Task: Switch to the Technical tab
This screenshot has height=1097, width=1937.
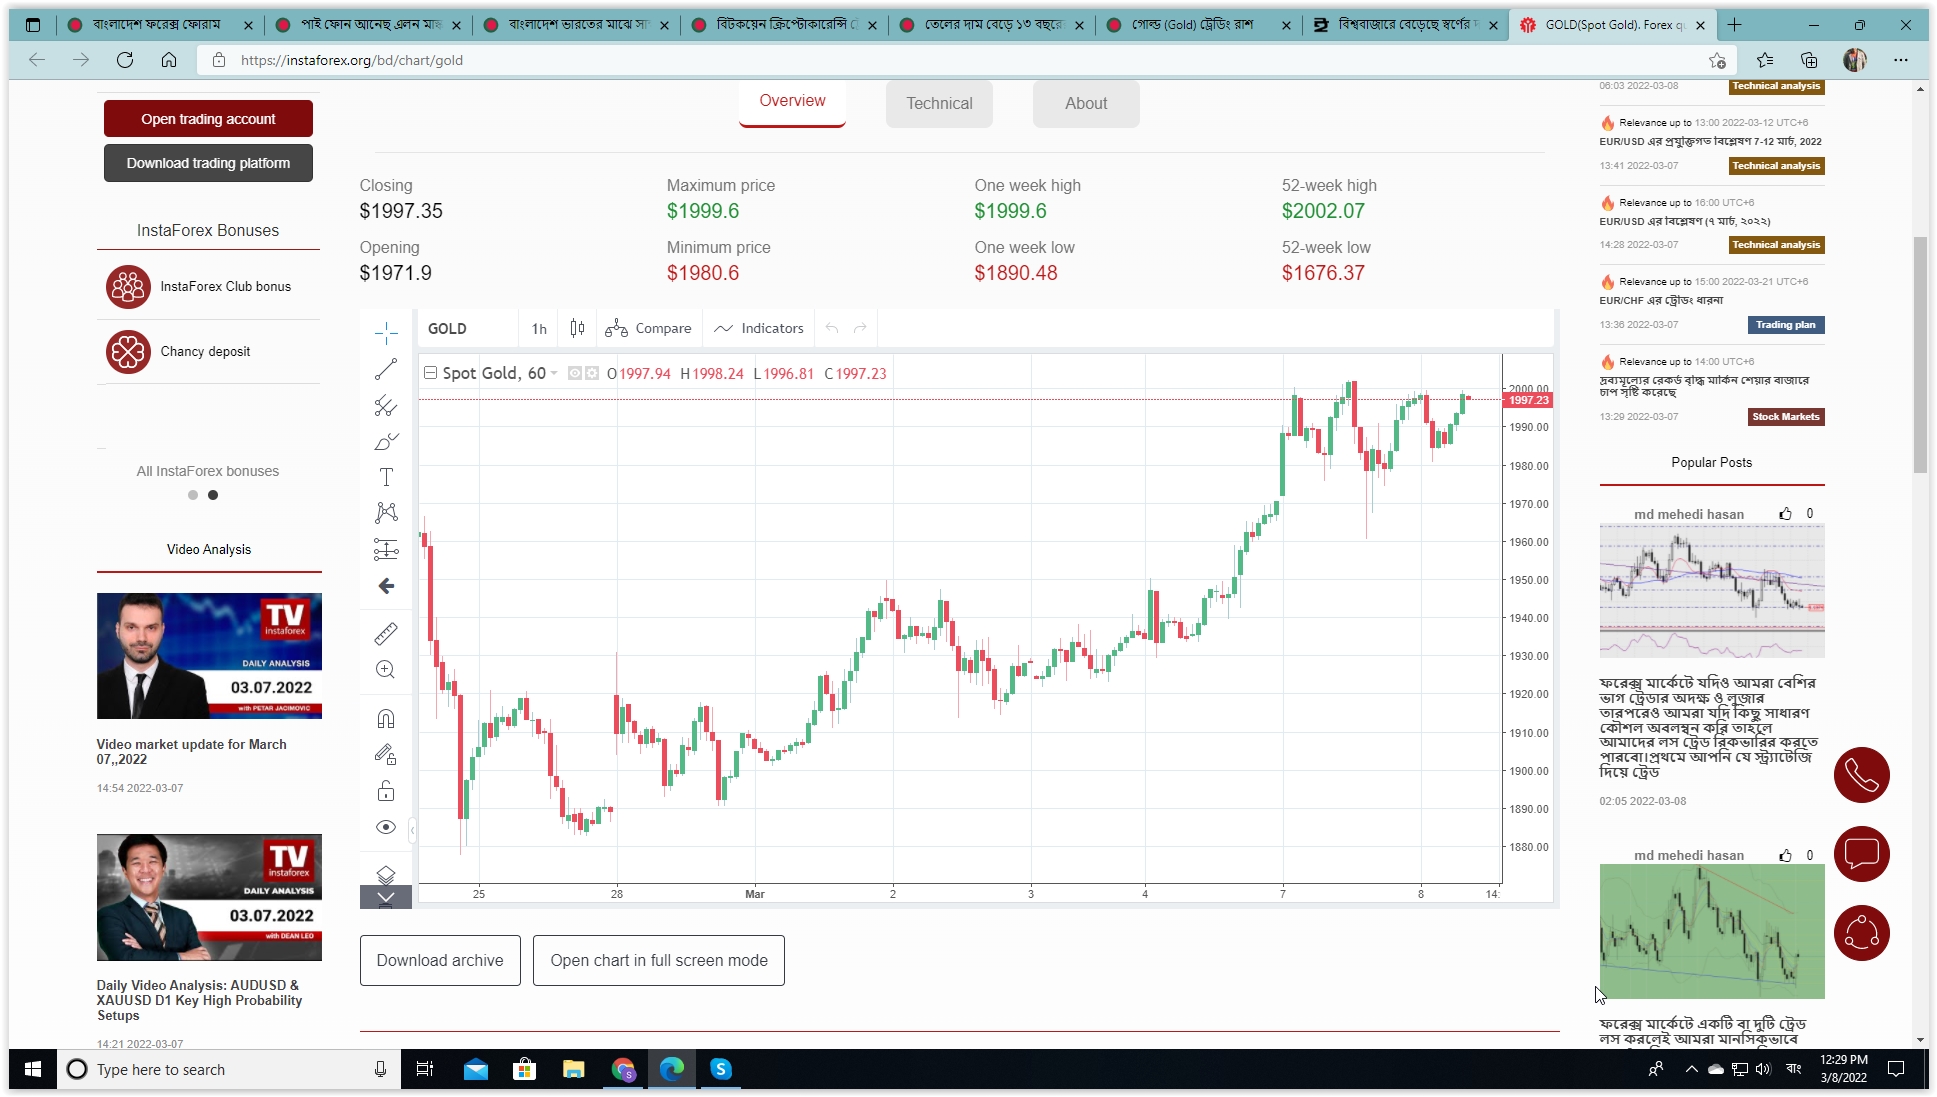Action: [939, 104]
